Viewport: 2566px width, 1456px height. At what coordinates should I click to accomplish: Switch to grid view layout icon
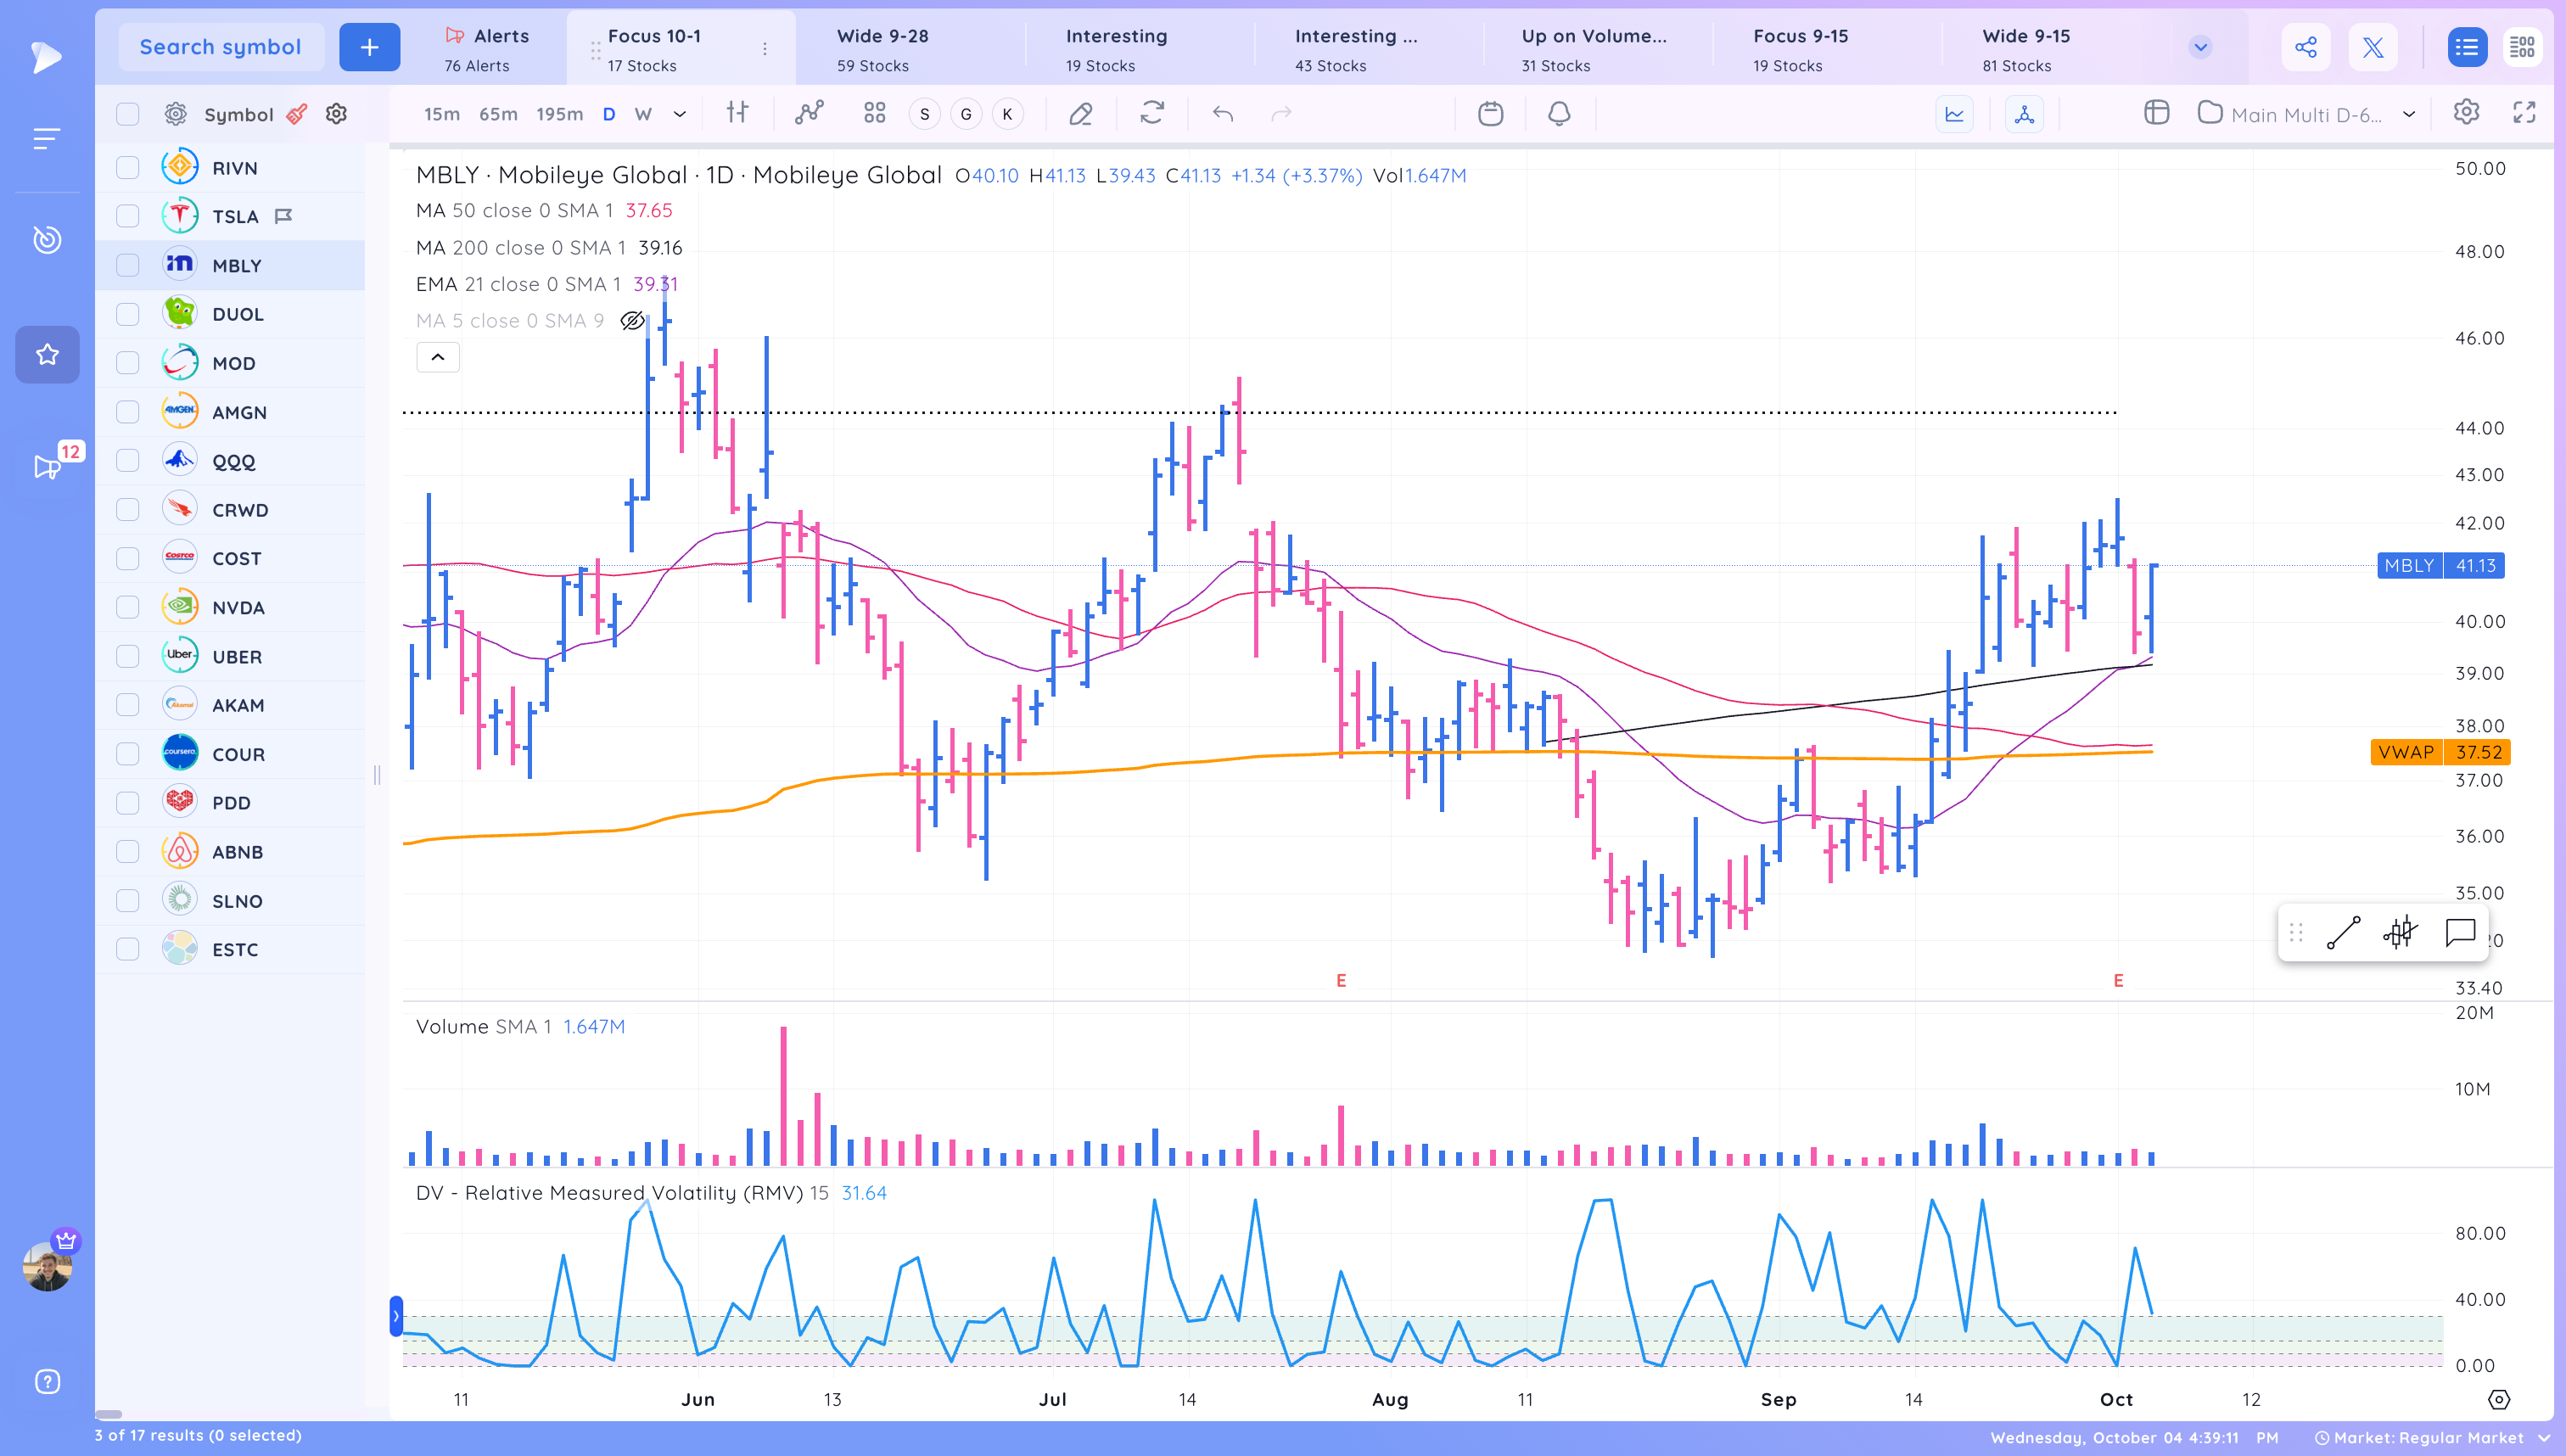(2522, 47)
